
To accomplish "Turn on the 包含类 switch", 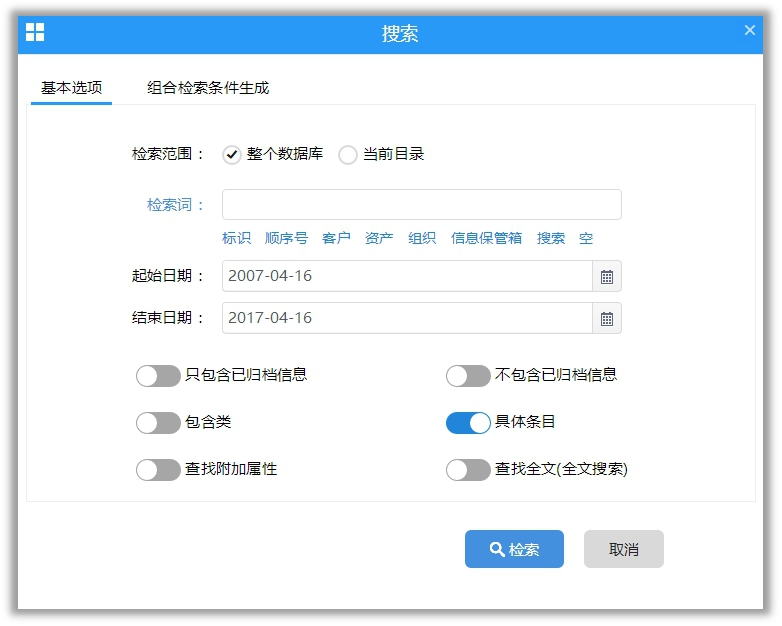I will [158, 423].
